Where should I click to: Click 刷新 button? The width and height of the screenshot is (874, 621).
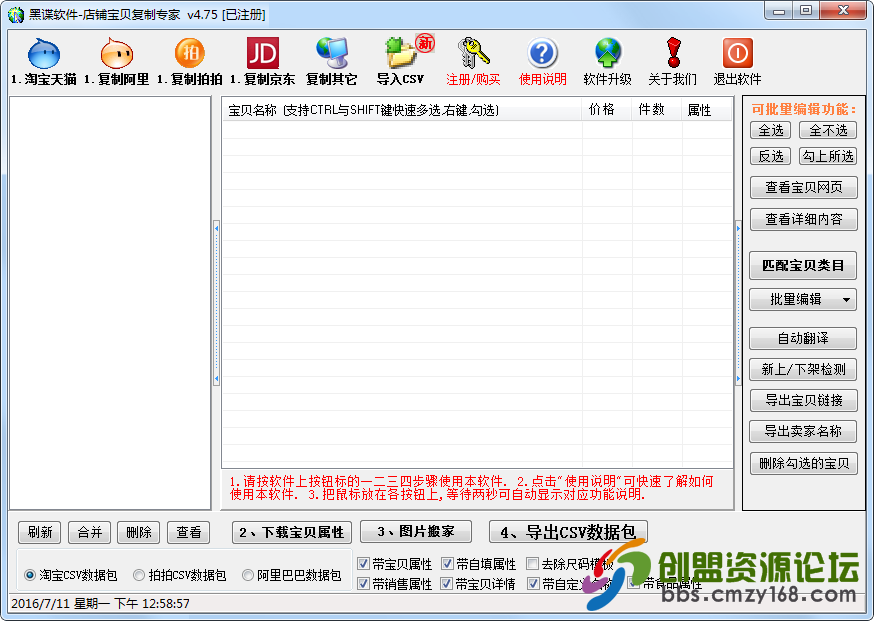[x=40, y=532]
